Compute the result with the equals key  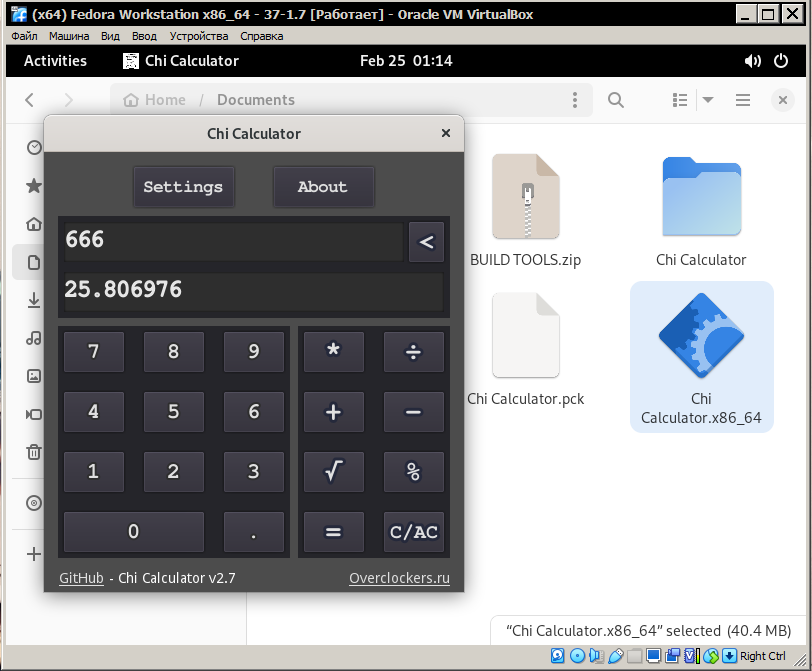334,532
